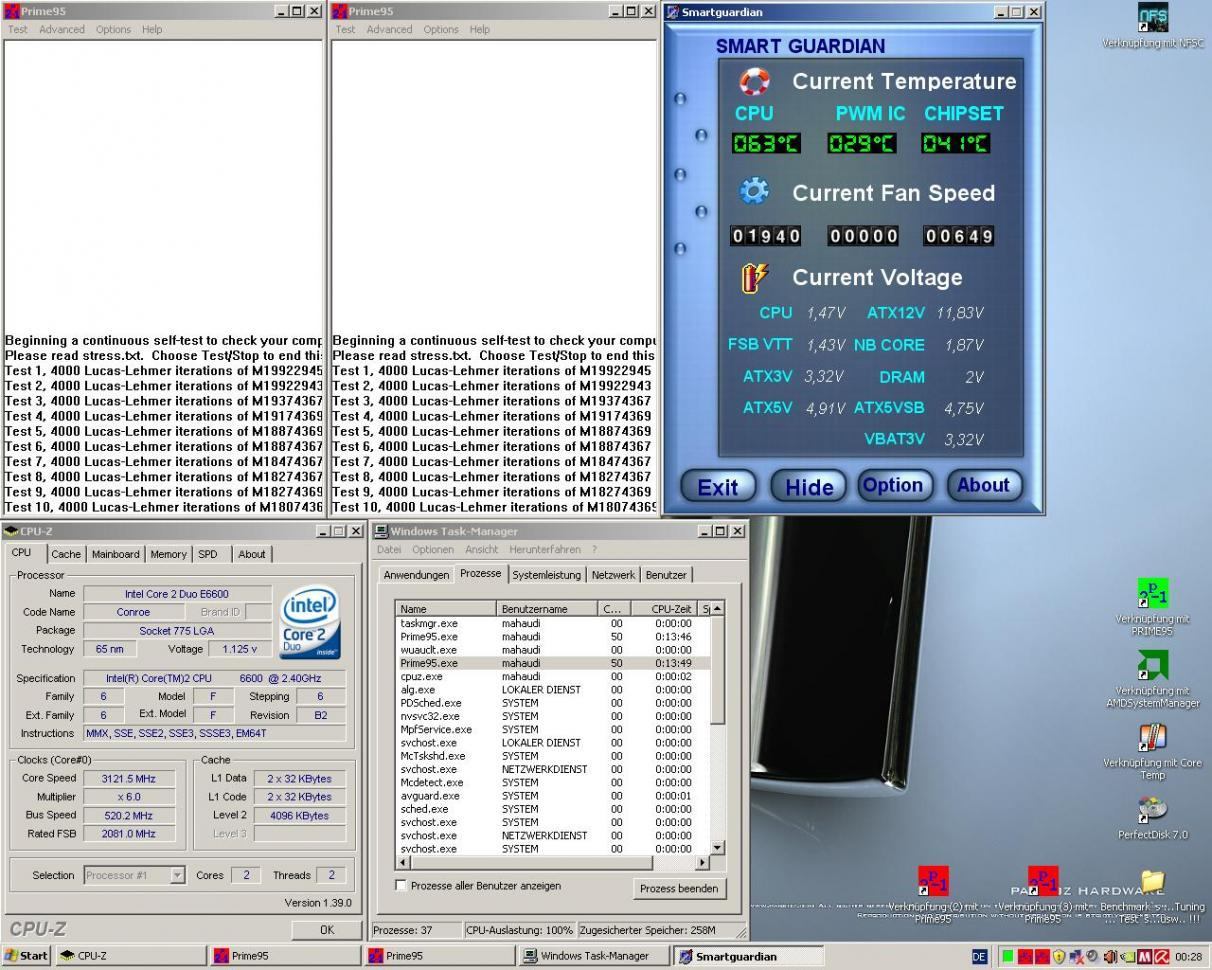Click the process list horizontal scroll-right arrow
The height and width of the screenshot is (970, 1212).
(x=702, y=862)
